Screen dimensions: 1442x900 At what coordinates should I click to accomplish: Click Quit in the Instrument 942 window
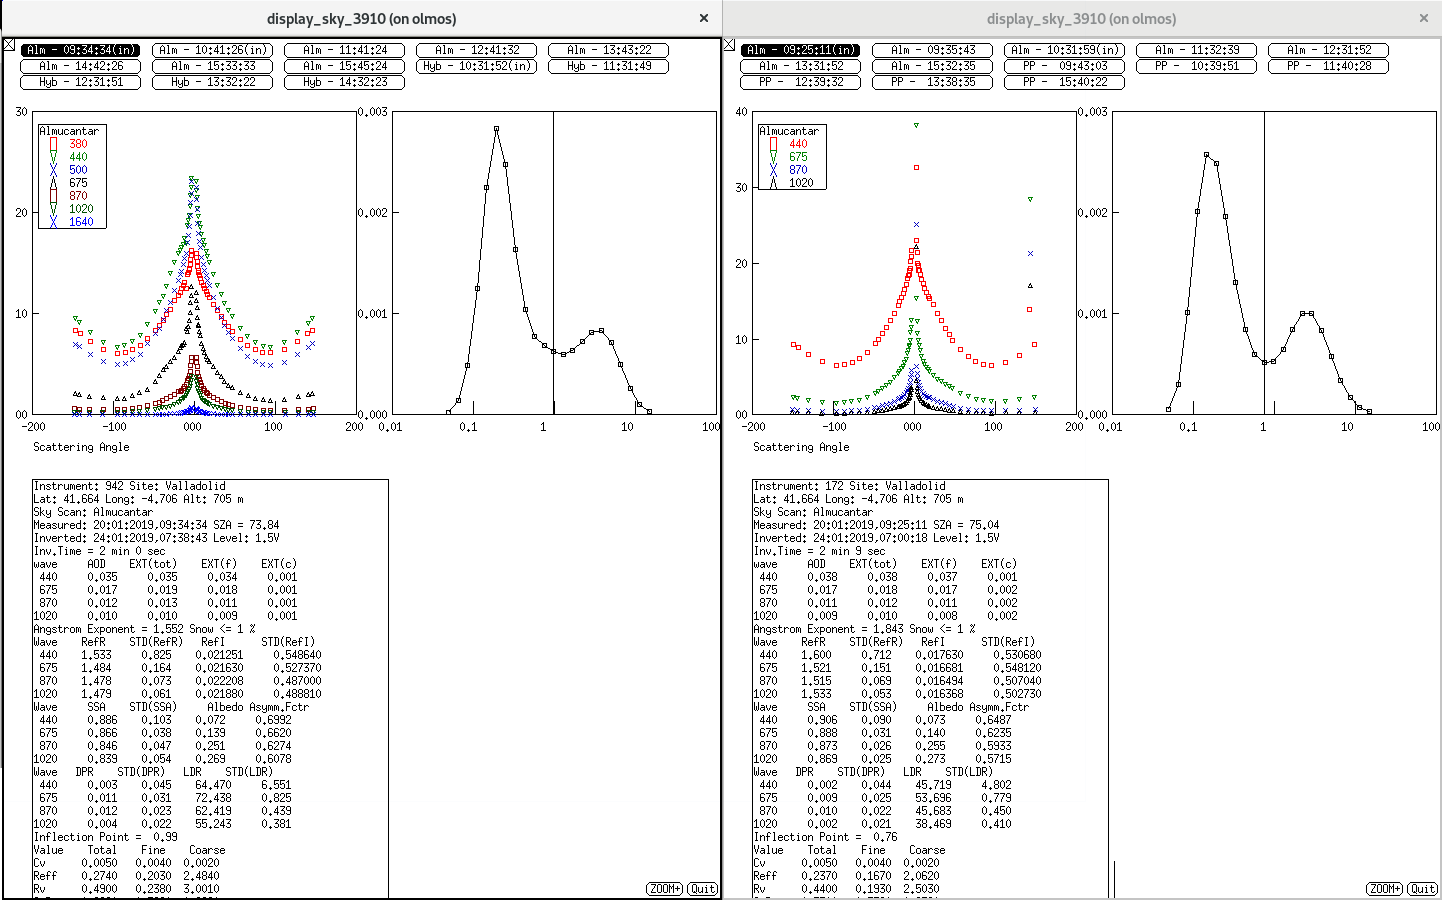click(703, 889)
